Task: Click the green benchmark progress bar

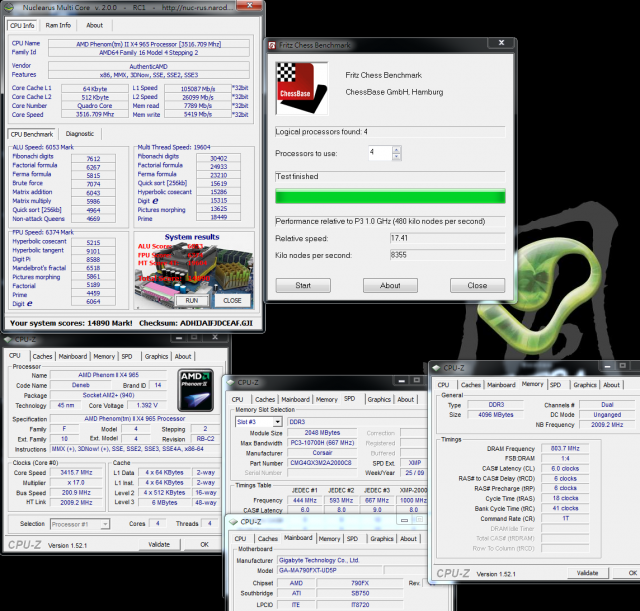Action: click(x=390, y=196)
